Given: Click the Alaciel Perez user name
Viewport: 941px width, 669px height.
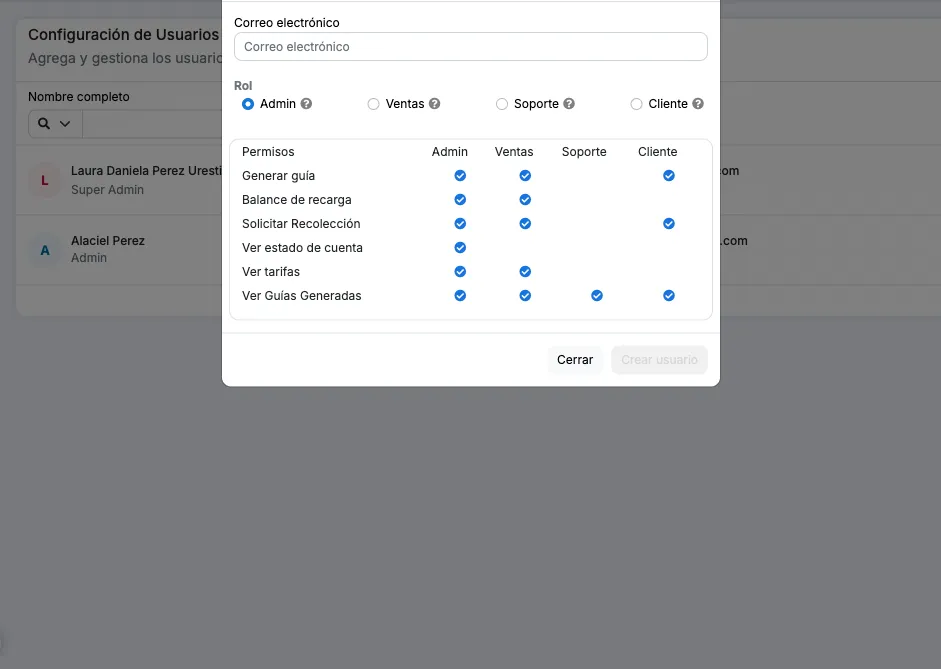Looking at the screenshot, I should point(108,241).
